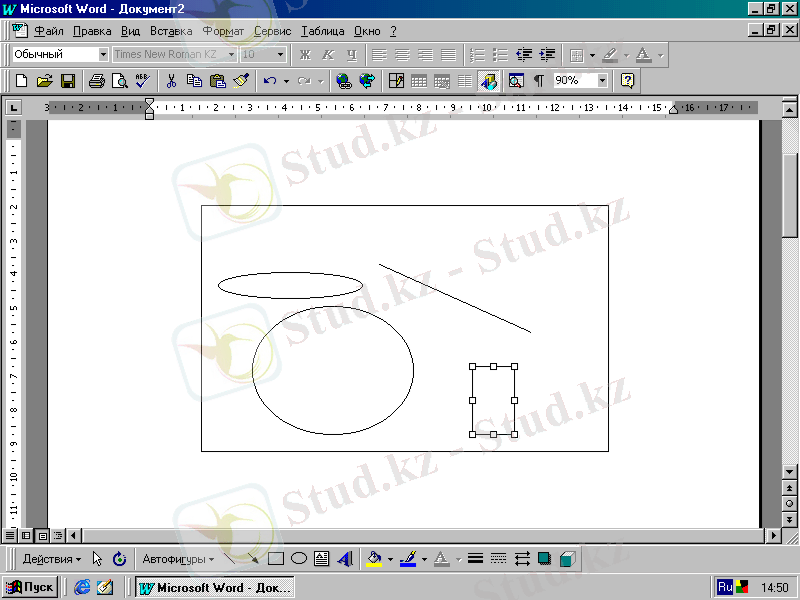The image size is (800, 600).
Task: Toggle show paragraph marks (¶)
Action: pyautogui.click(x=538, y=81)
